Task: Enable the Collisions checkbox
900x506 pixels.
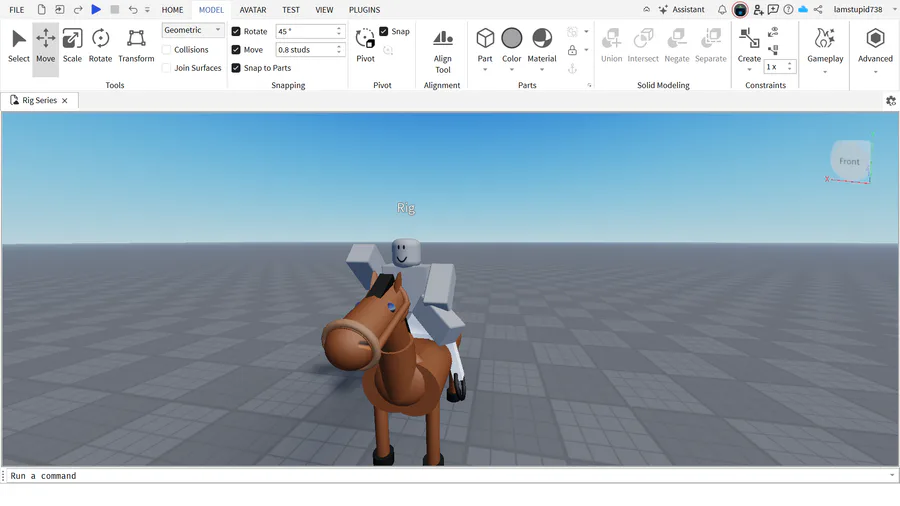Action: point(166,50)
